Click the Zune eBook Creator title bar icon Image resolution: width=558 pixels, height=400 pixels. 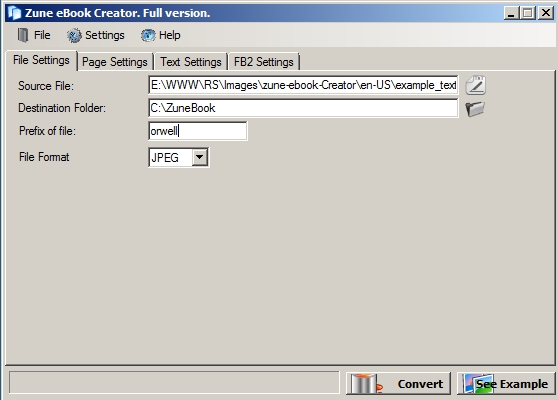pyautogui.click(x=15, y=13)
